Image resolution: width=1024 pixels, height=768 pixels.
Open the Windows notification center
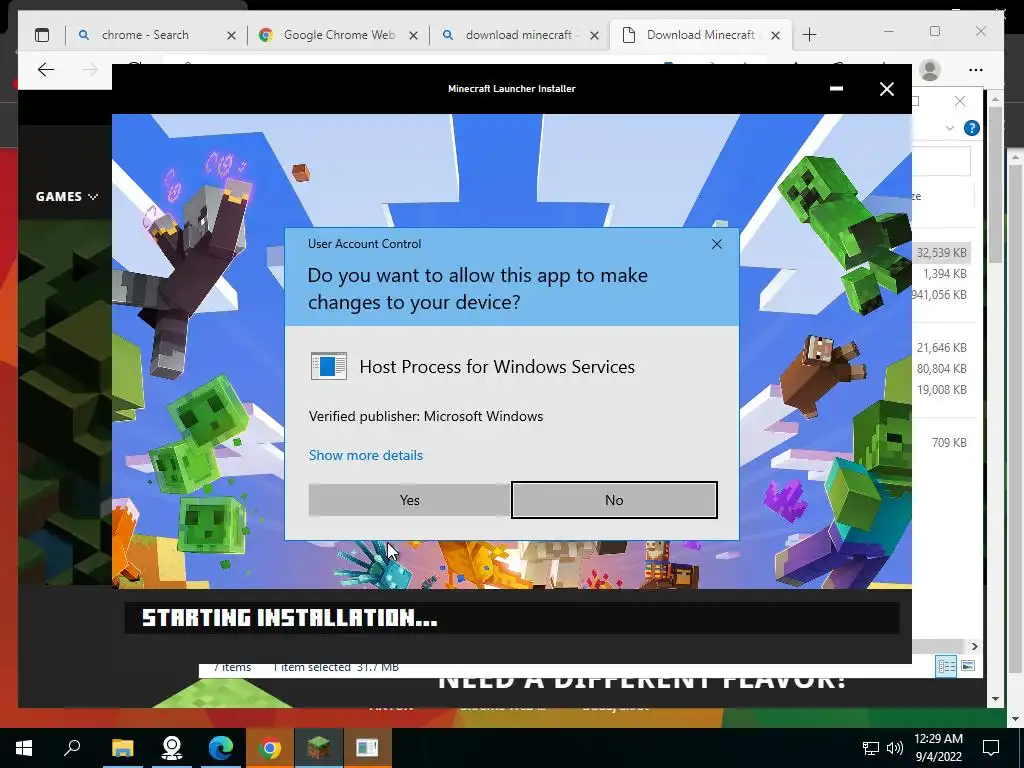point(991,748)
